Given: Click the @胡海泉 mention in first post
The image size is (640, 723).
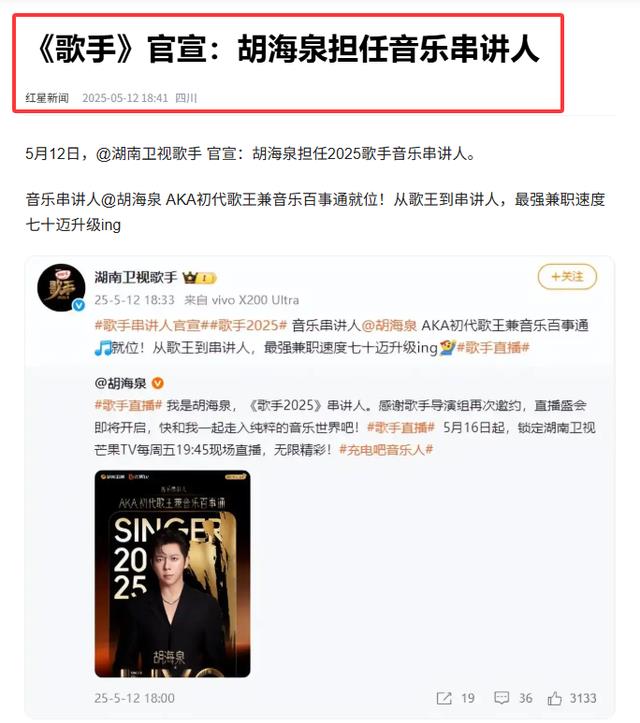Looking at the screenshot, I should pyautogui.click(x=389, y=326).
